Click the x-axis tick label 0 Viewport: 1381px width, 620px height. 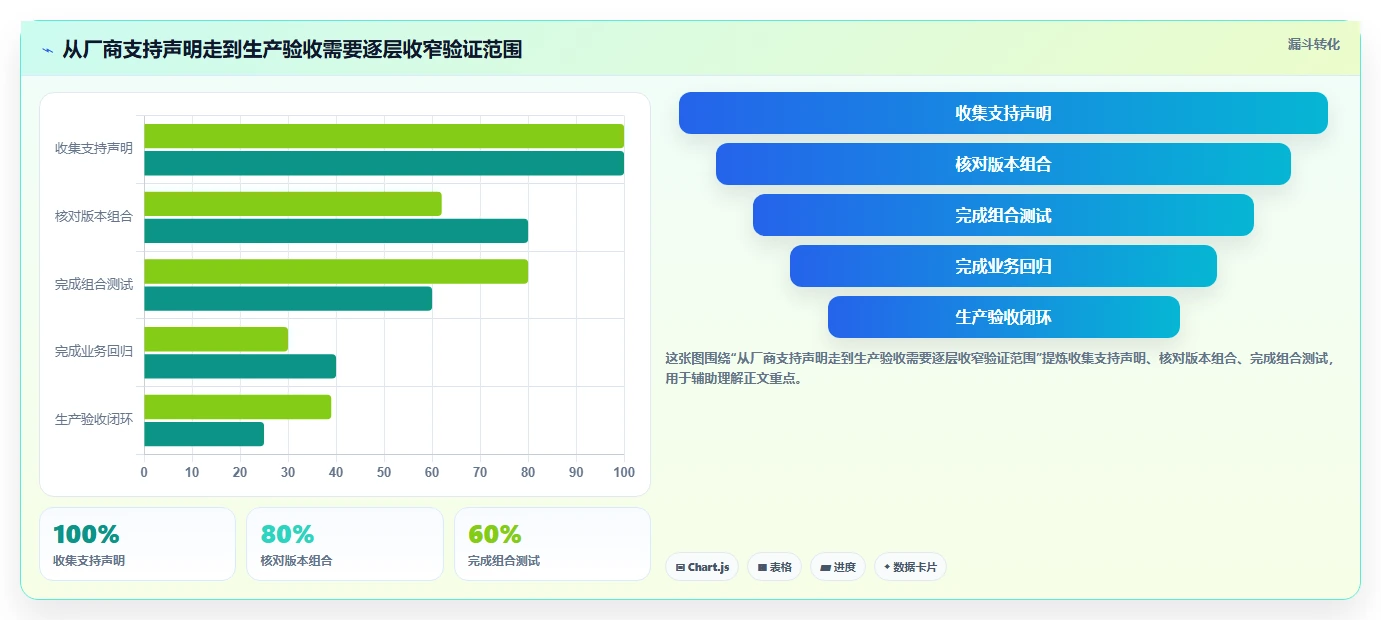pos(144,472)
